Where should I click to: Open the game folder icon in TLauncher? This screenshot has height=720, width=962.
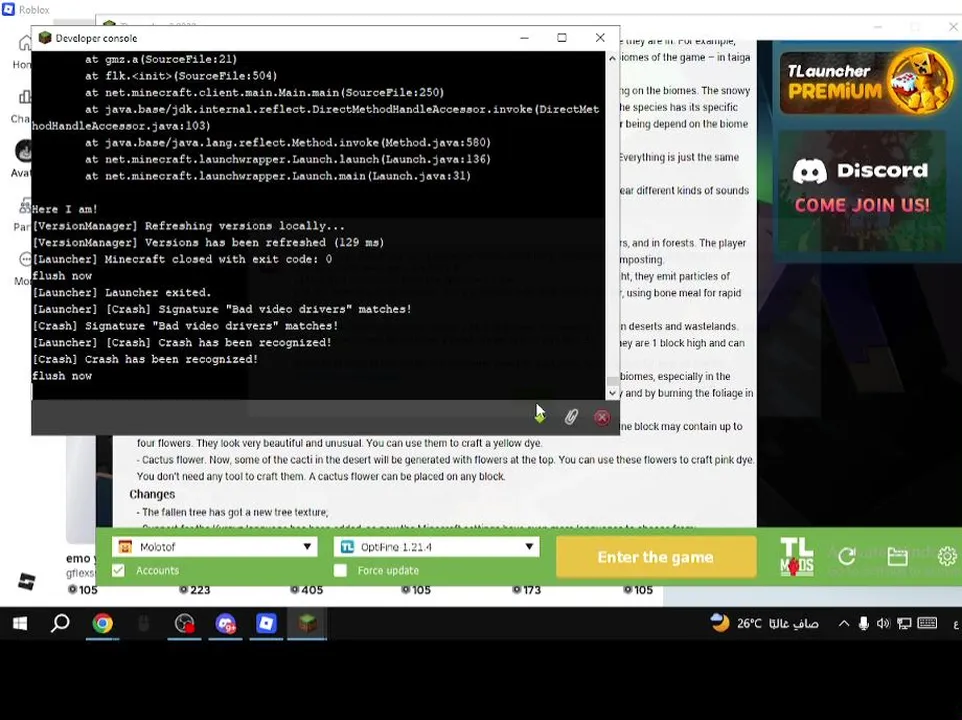point(897,556)
